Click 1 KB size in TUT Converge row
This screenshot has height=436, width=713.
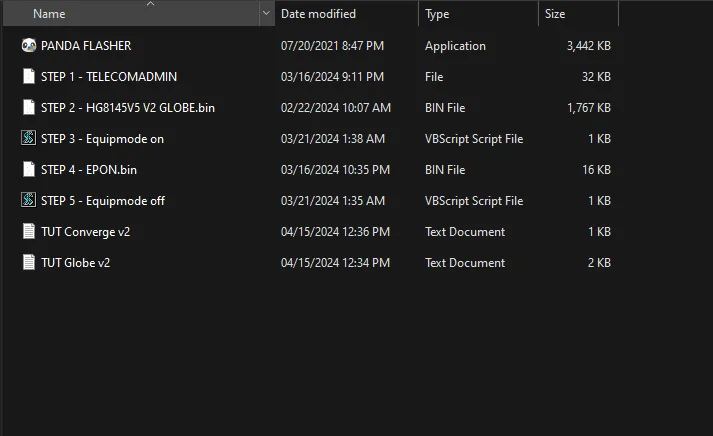click(x=599, y=232)
